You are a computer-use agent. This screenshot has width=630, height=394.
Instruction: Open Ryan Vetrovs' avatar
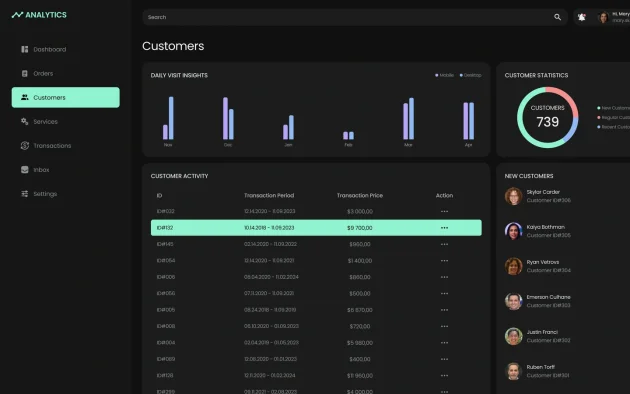click(513, 266)
